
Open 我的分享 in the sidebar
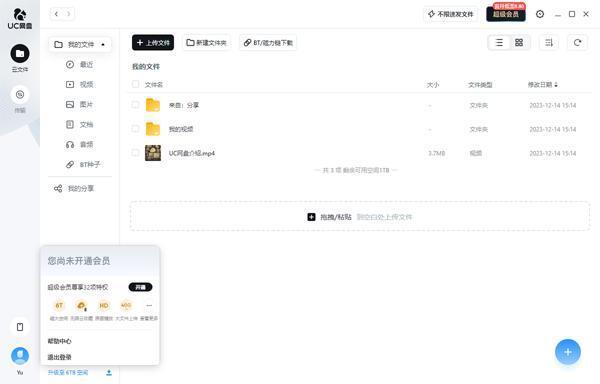point(74,188)
